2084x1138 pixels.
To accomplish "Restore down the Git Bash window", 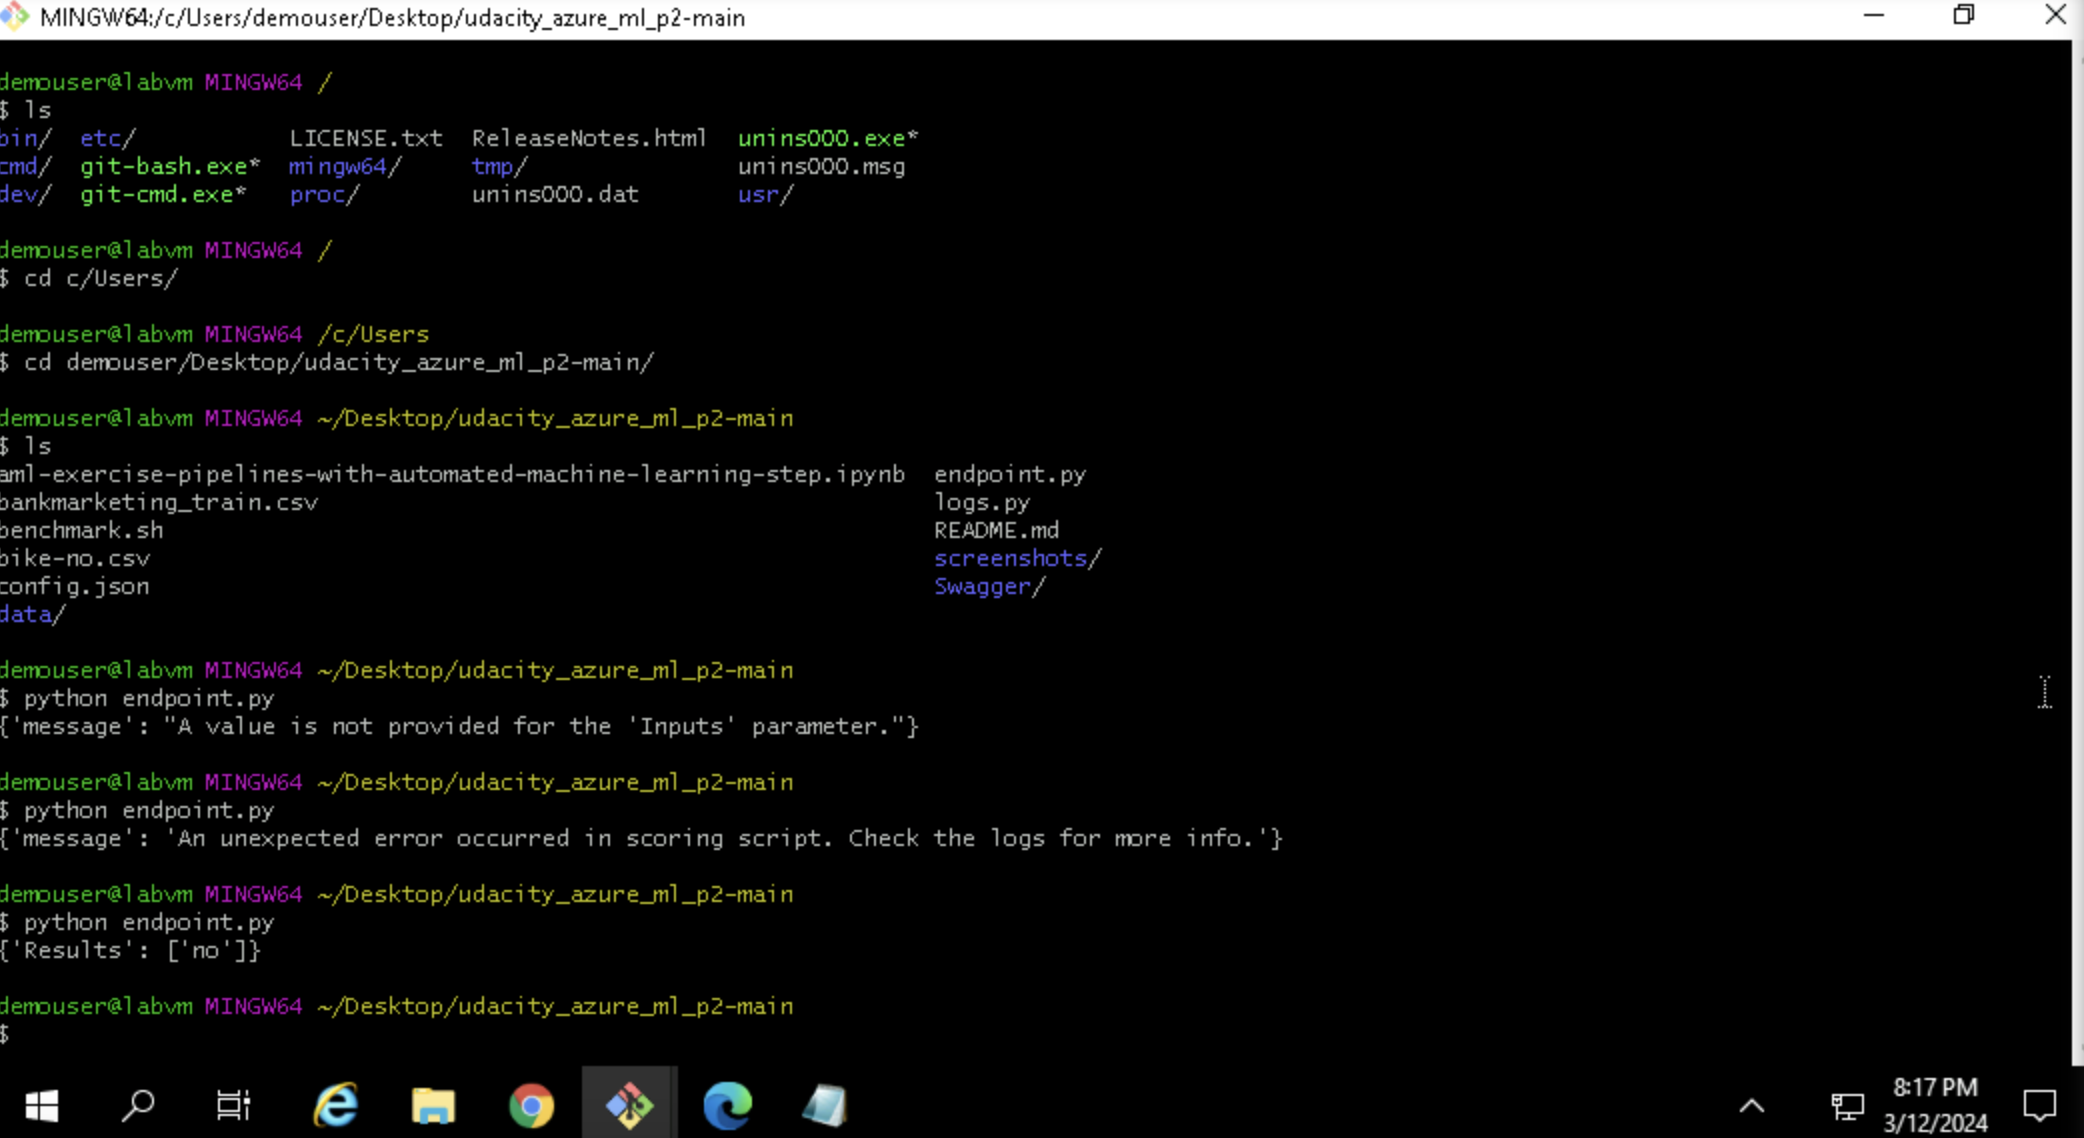I will 1964,16.
